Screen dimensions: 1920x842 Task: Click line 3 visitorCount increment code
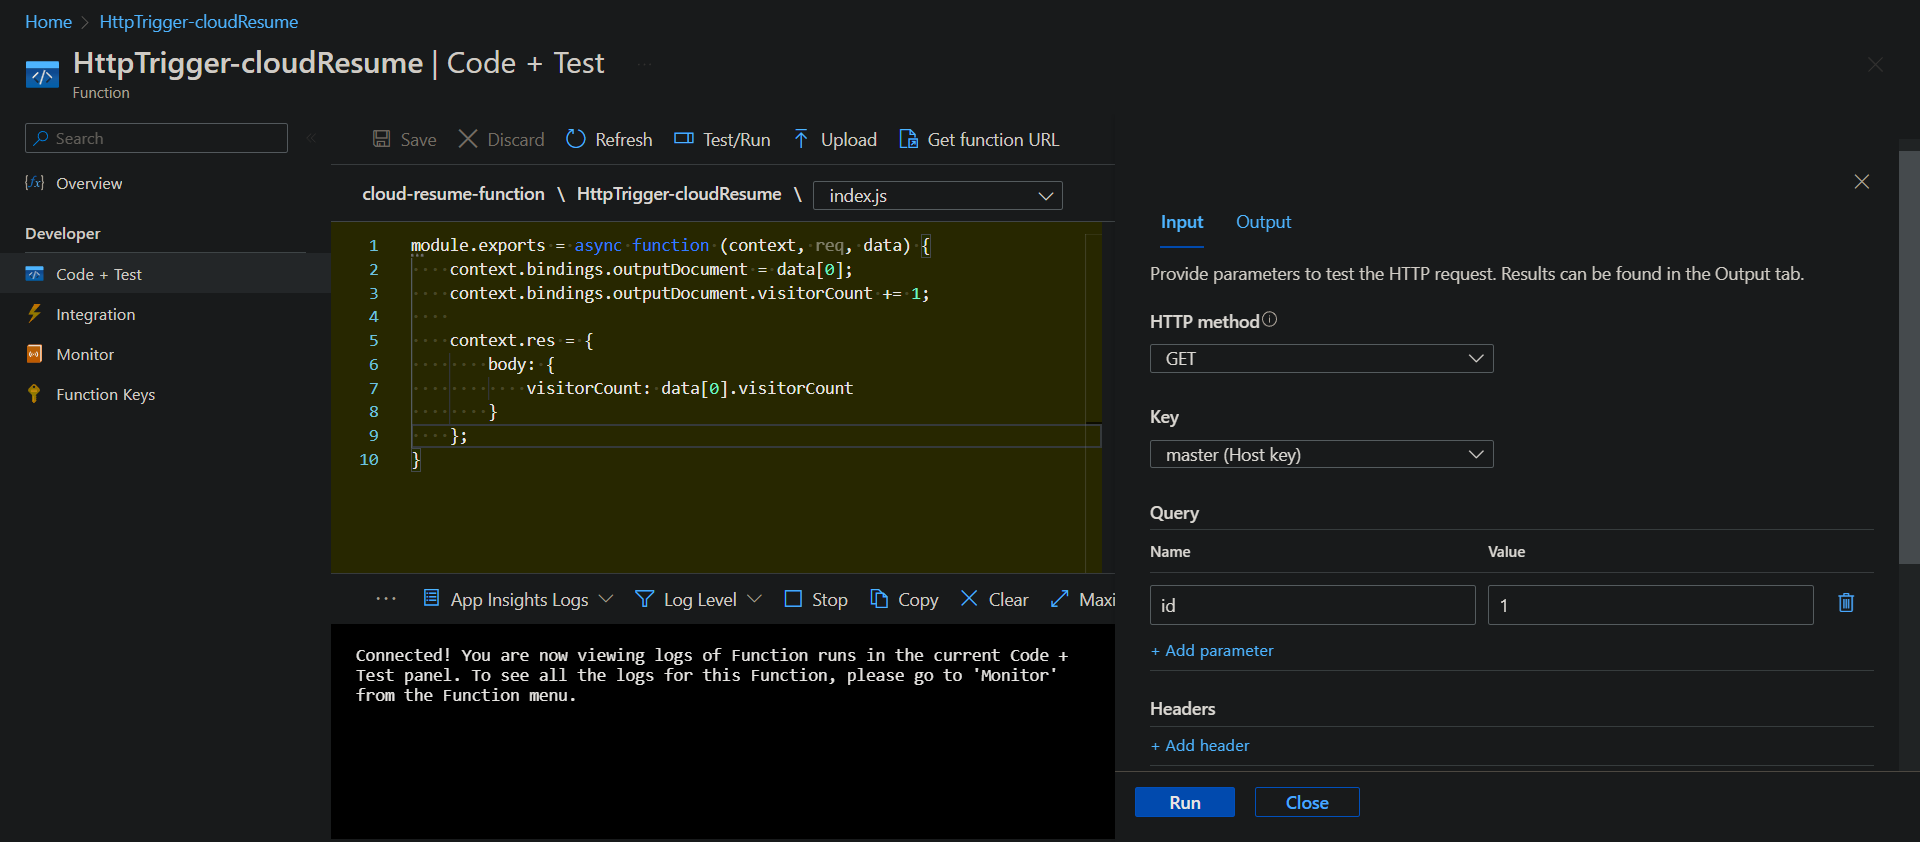[689, 293]
